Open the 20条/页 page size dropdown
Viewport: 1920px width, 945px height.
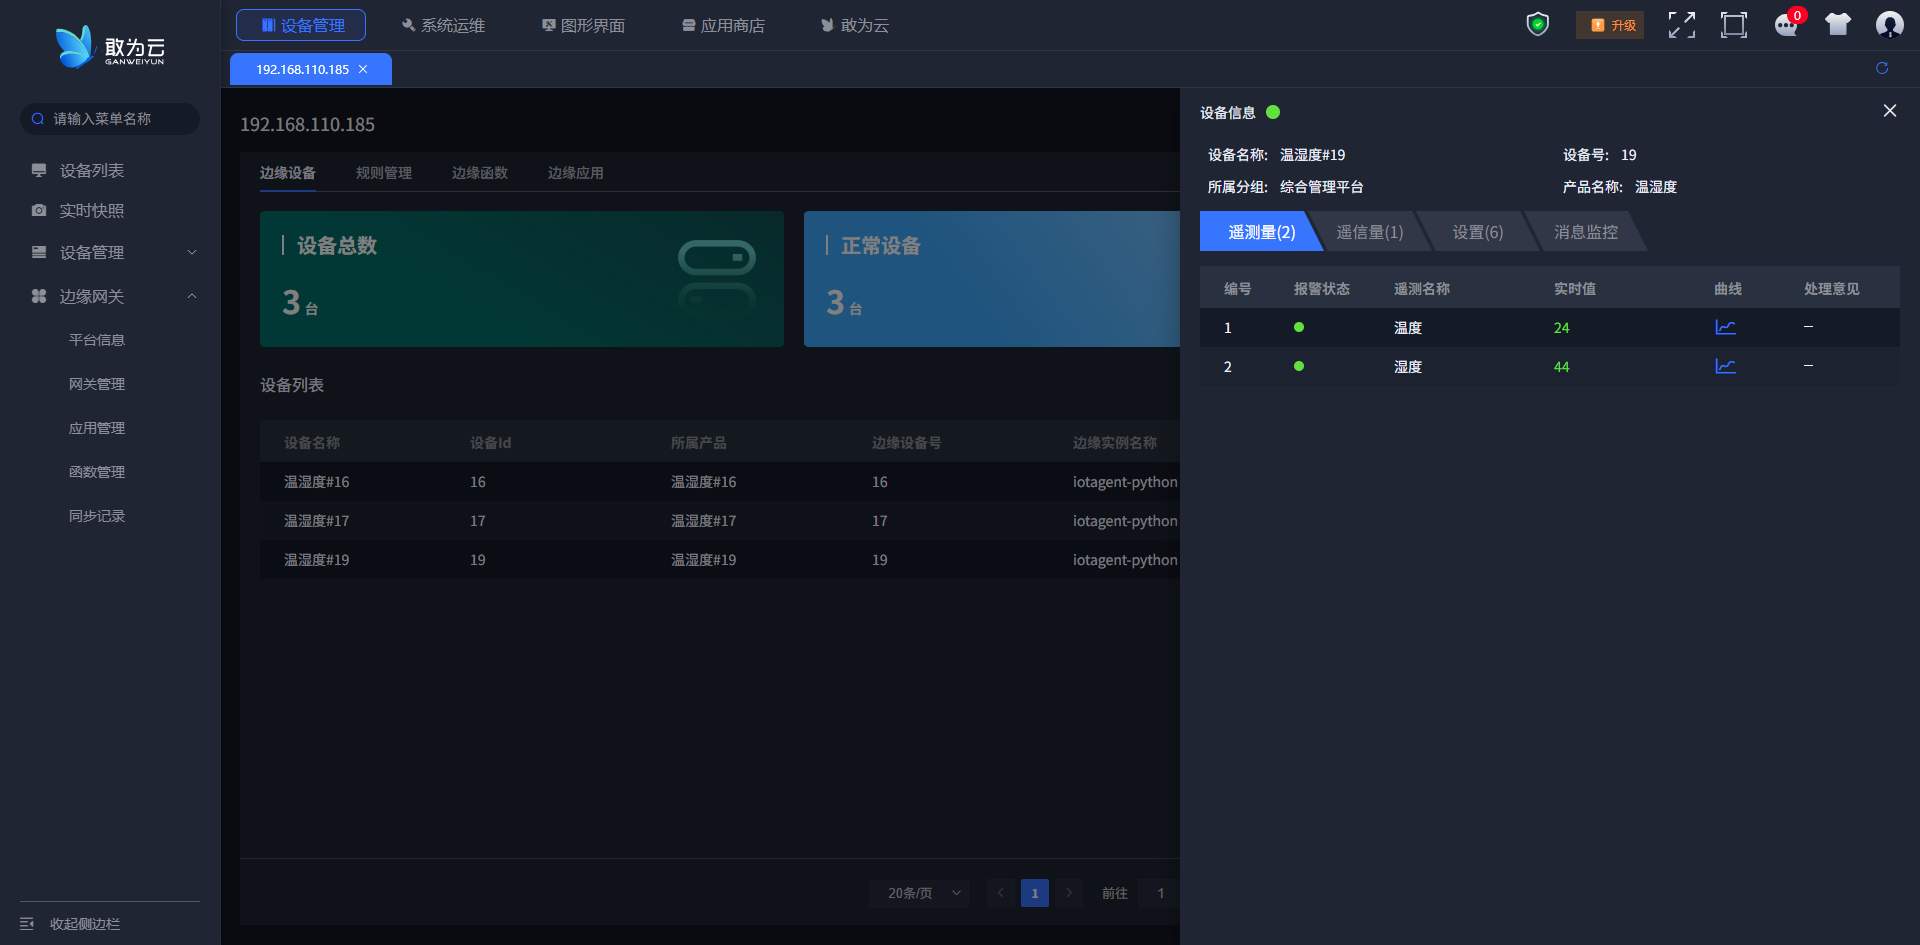point(920,893)
